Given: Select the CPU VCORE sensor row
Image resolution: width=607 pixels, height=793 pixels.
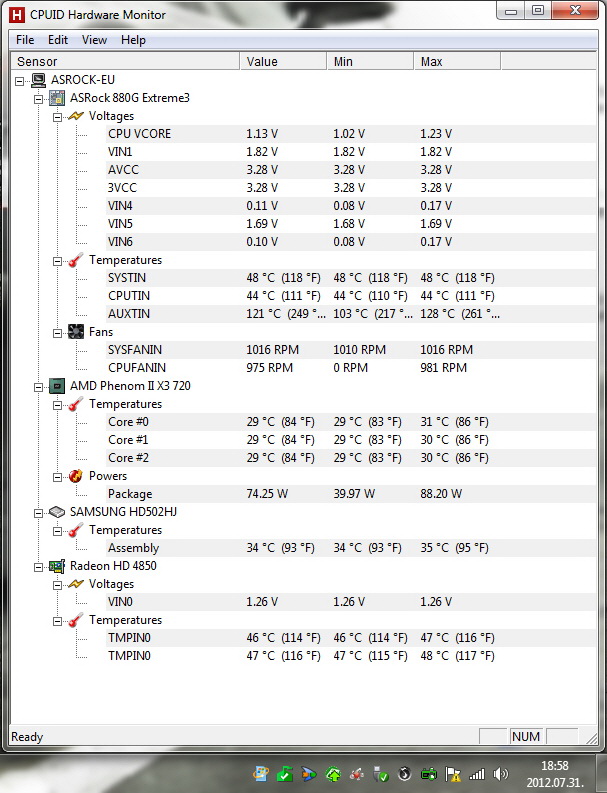Looking at the screenshot, I should pyautogui.click(x=139, y=134).
